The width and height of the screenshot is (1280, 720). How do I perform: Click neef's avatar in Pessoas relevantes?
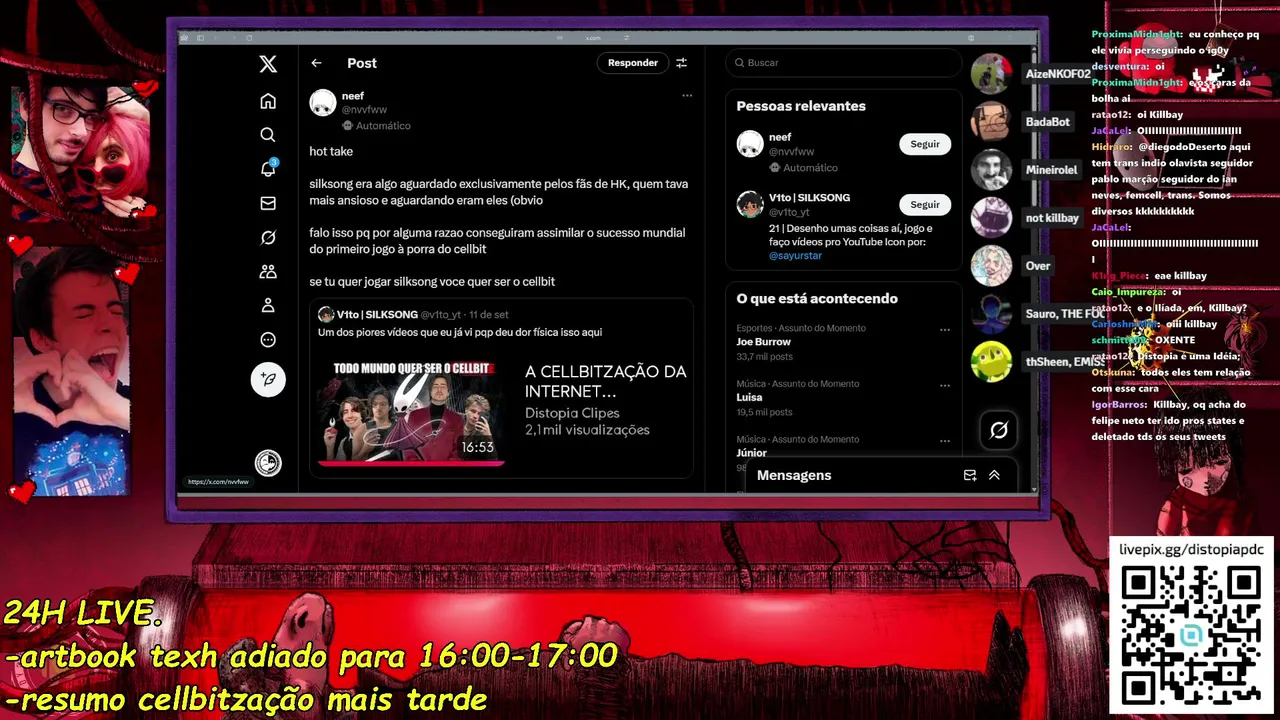click(x=750, y=144)
